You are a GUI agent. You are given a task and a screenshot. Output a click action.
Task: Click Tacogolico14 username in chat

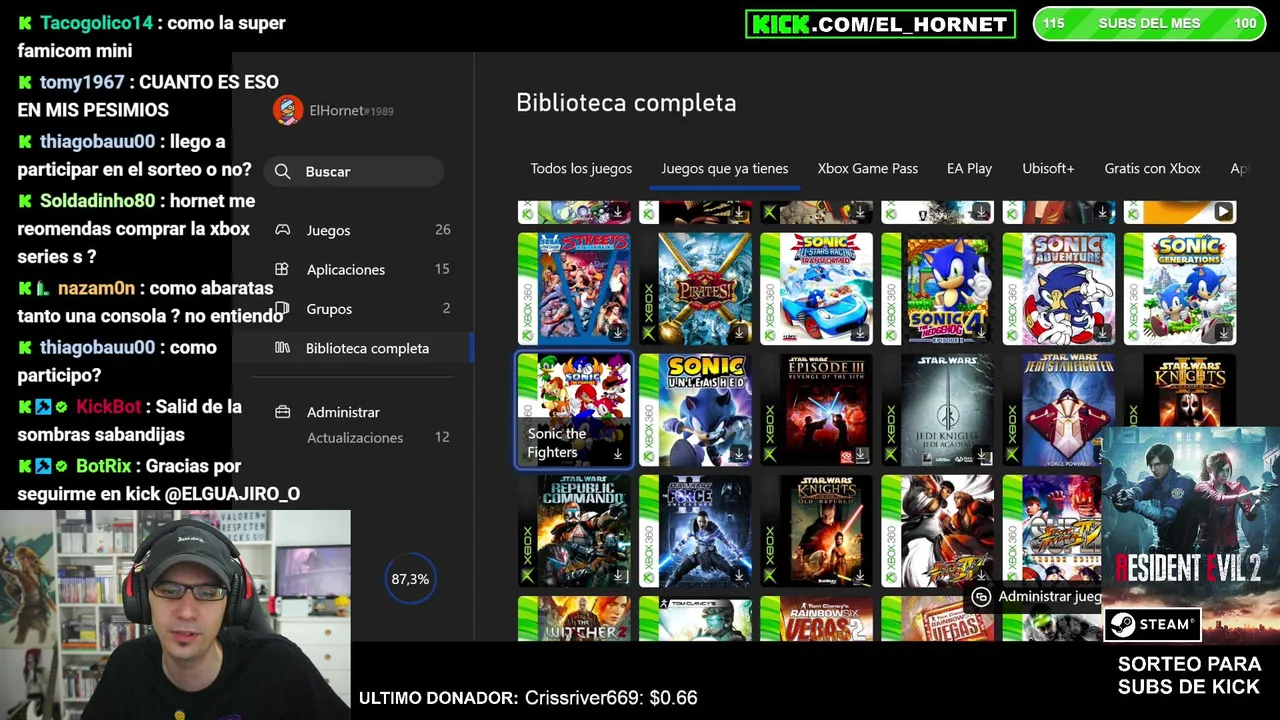pyautogui.click(x=96, y=23)
